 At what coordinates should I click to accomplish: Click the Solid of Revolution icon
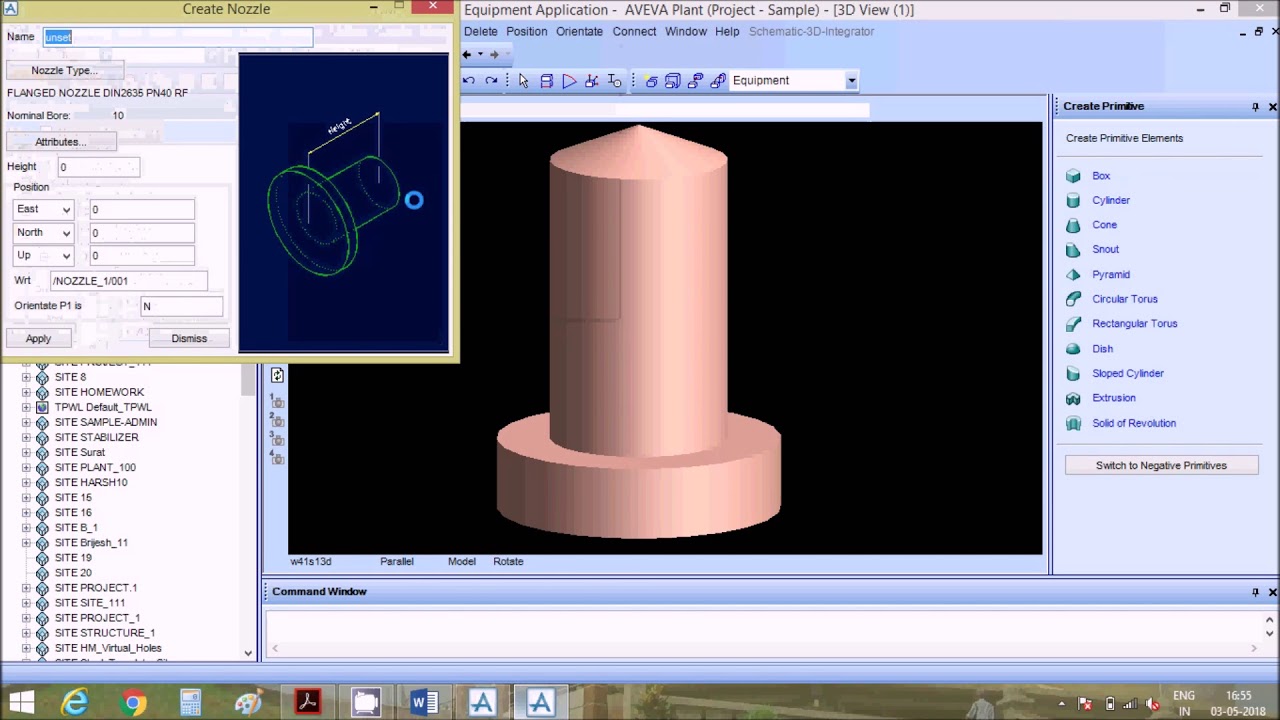(x=1073, y=423)
